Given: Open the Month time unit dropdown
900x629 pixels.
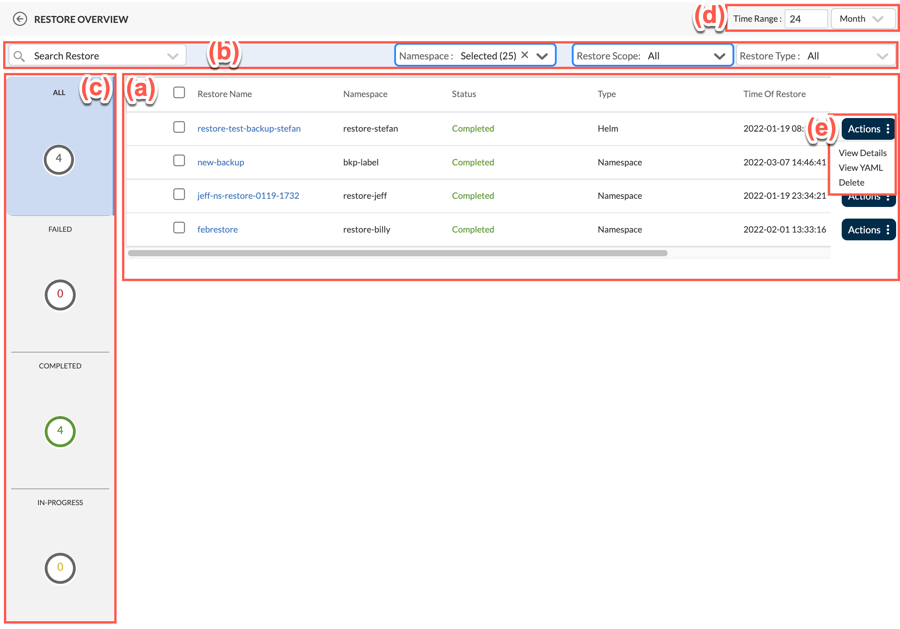Looking at the screenshot, I should (x=862, y=19).
